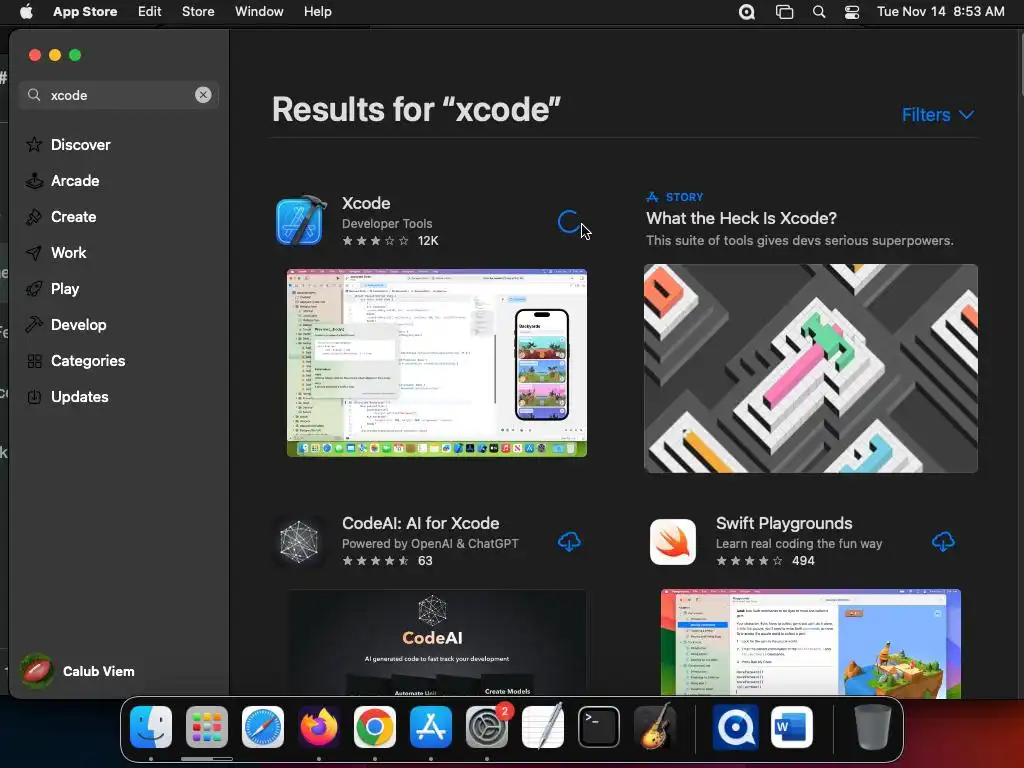Open the Xcode app icon
The width and height of the screenshot is (1024, 768).
[300, 221]
